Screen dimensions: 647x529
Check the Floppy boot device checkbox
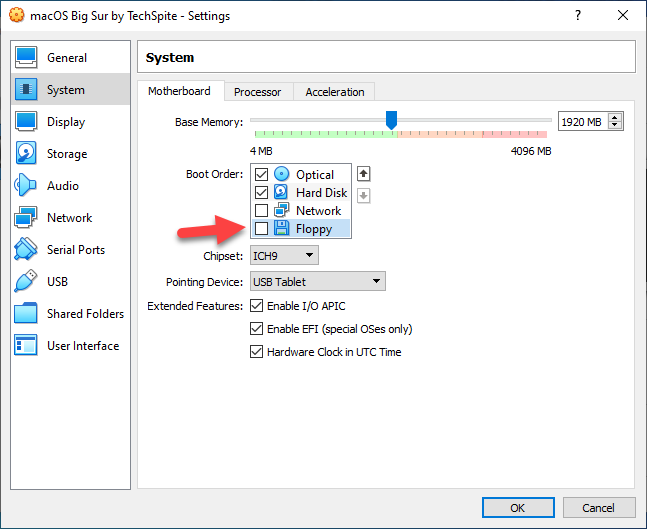click(x=262, y=229)
